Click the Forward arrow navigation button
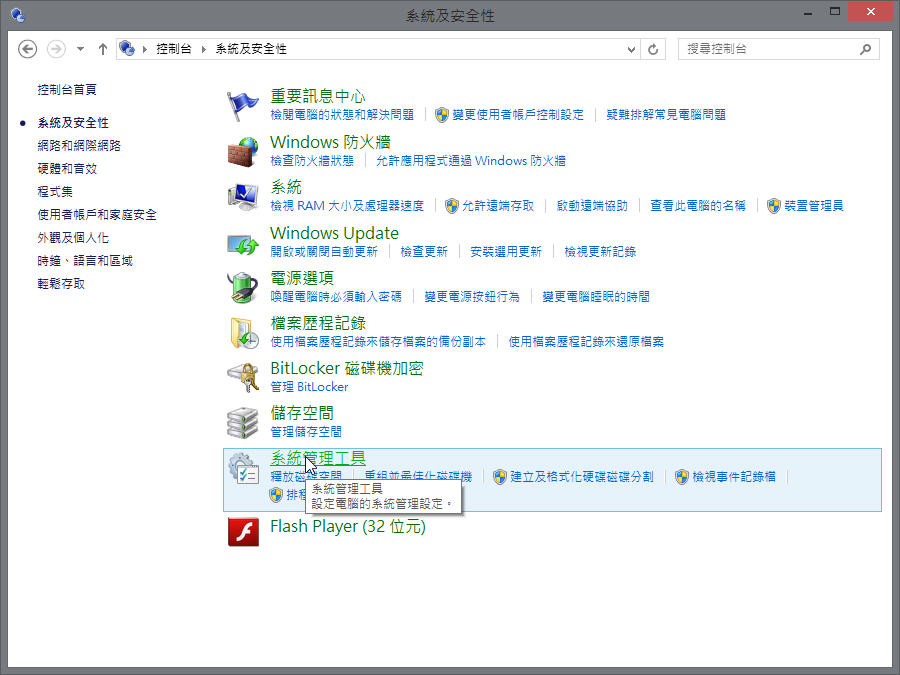900x675 pixels. [56, 49]
